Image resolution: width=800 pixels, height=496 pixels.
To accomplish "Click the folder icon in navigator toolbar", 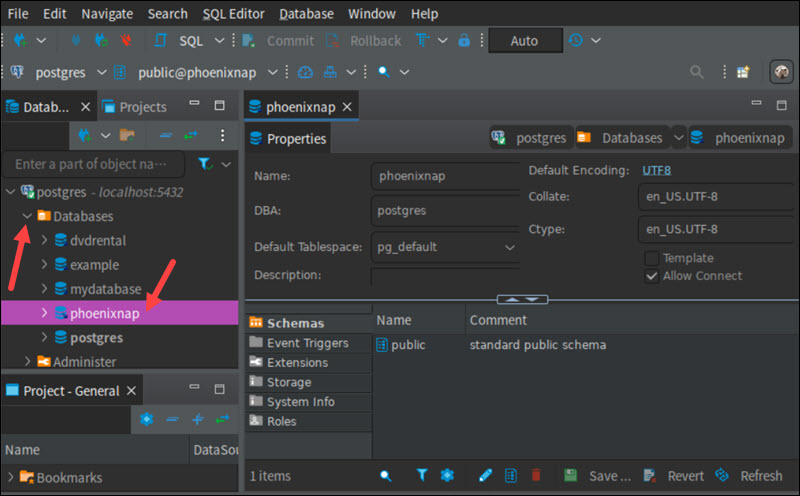I will coord(127,135).
